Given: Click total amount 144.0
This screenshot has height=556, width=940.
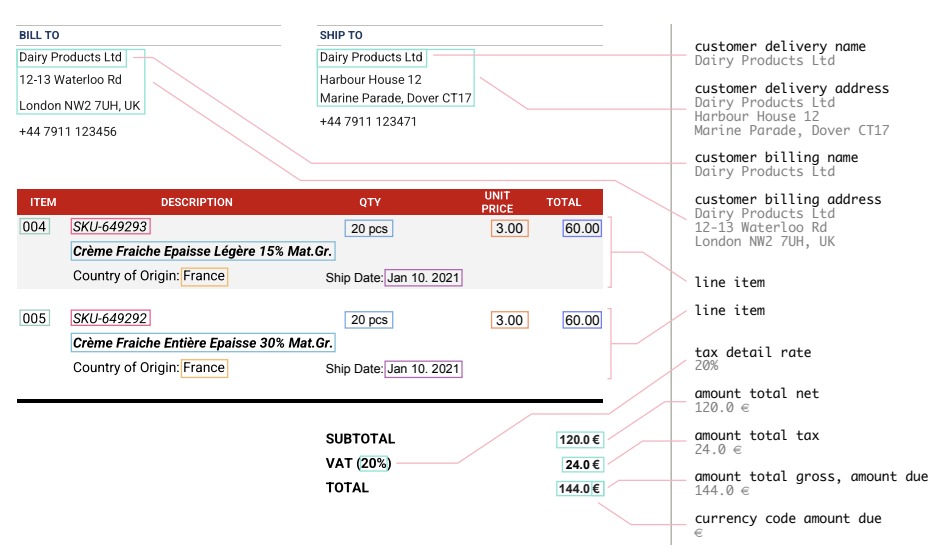Looking at the screenshot, I should tap(574, 489).
